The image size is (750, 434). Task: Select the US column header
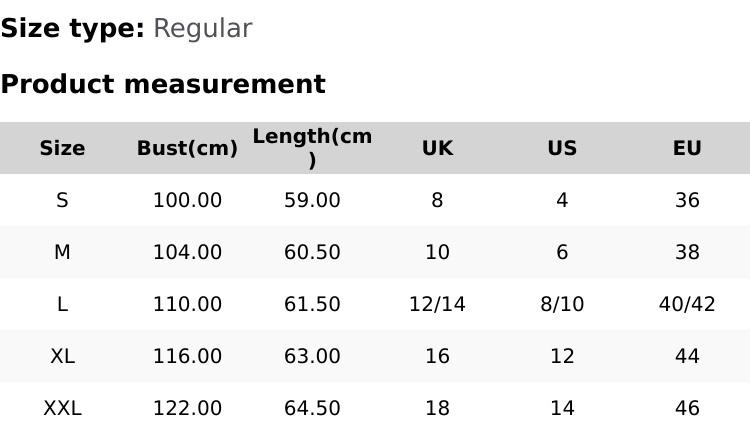coord(562,148)
